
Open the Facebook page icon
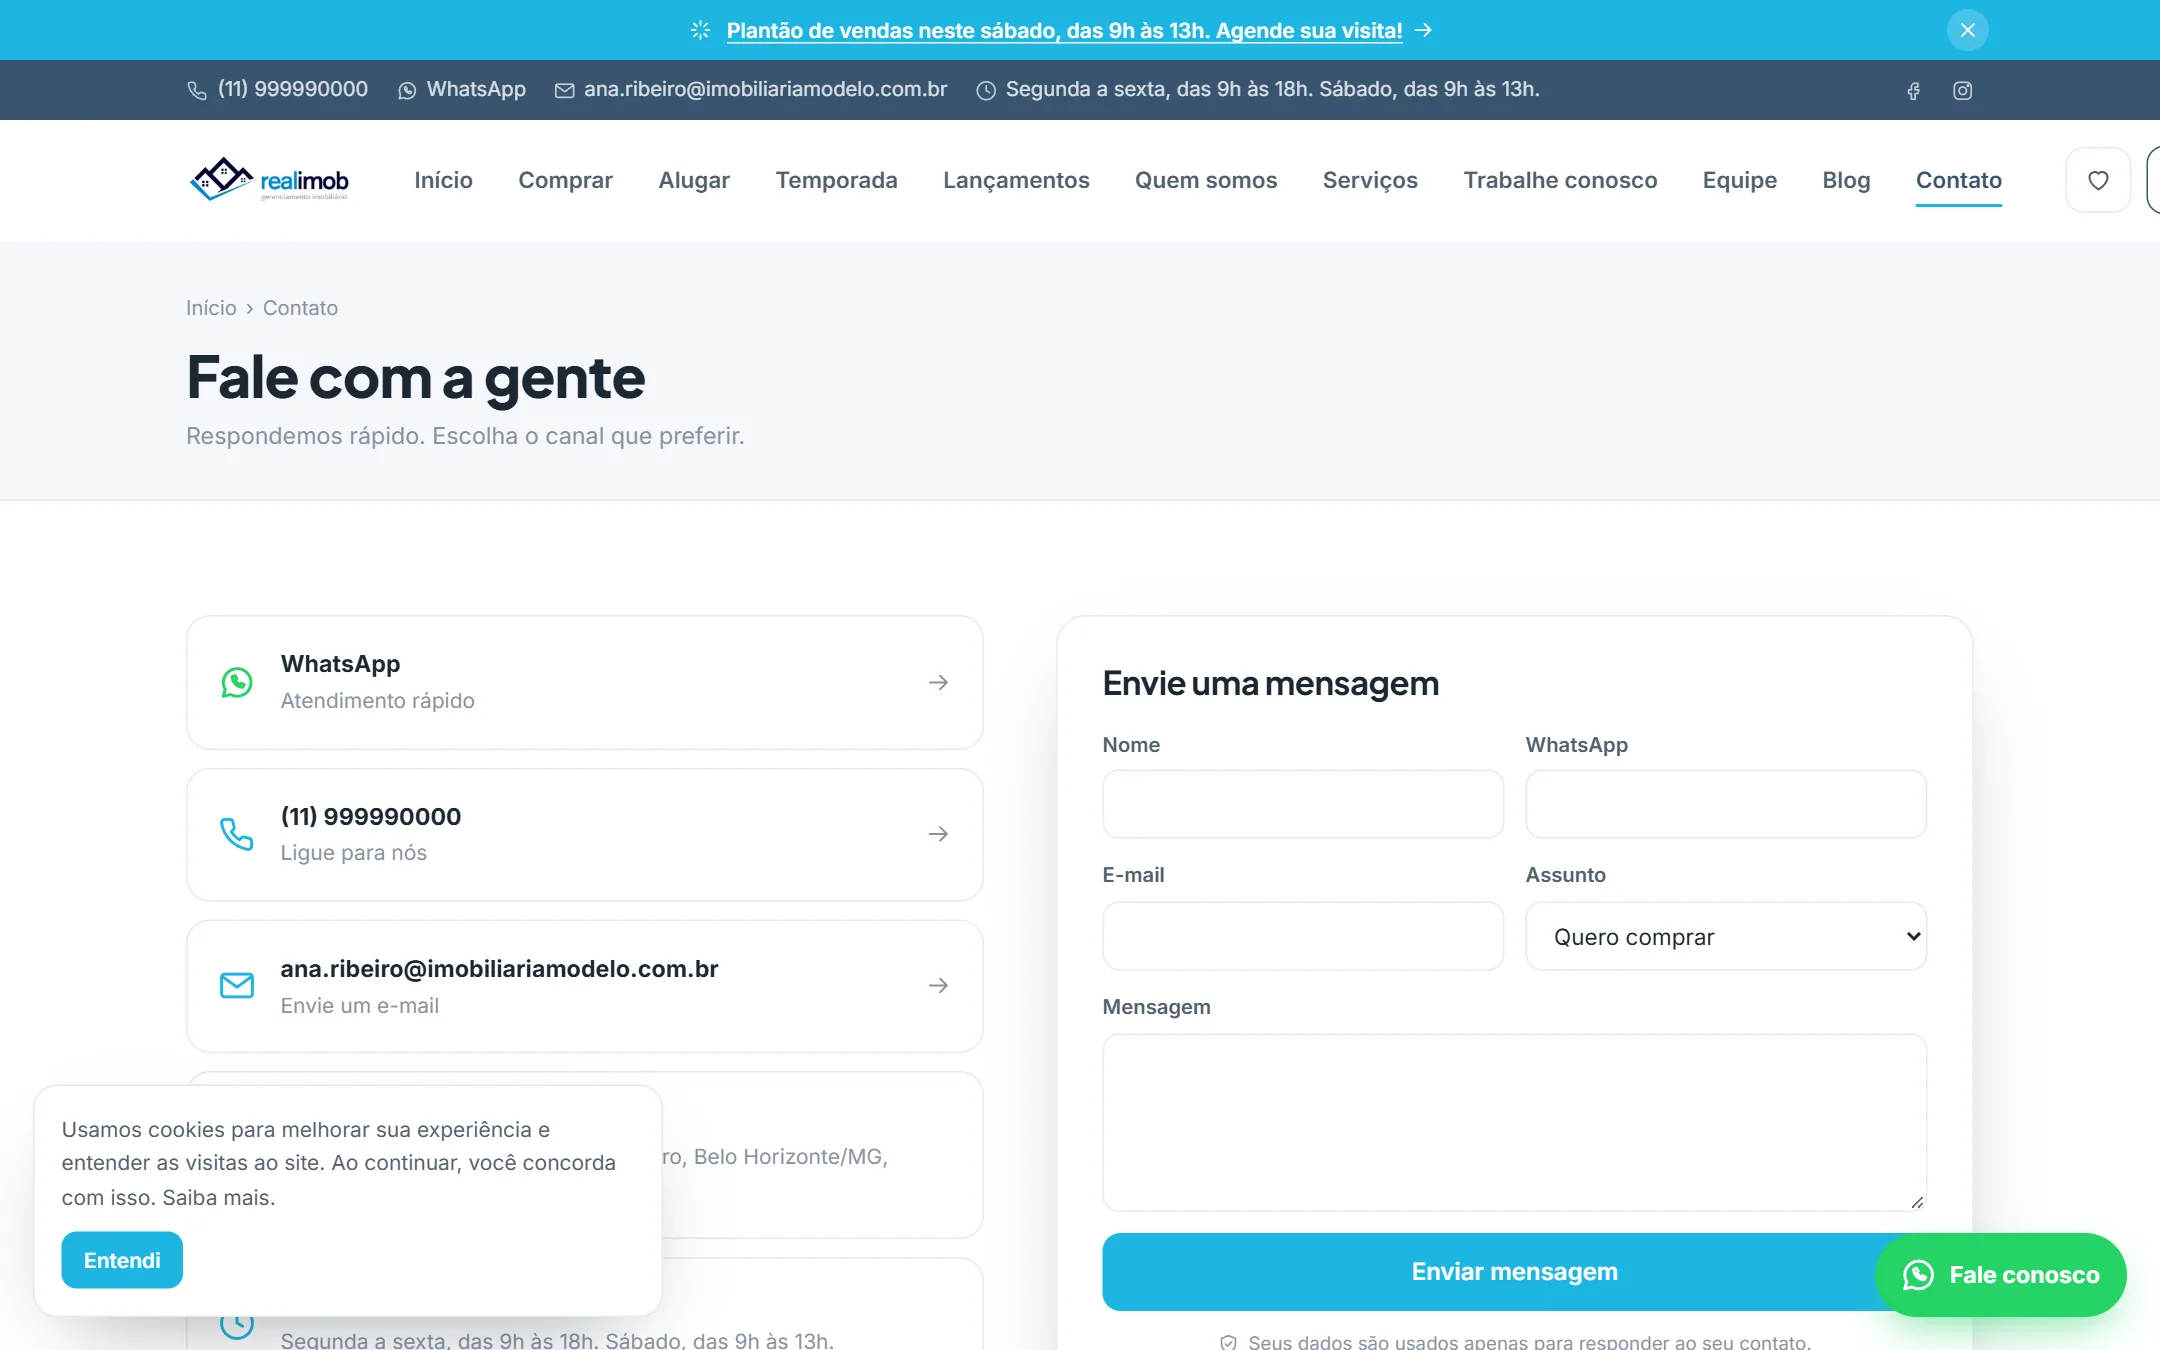1913,90
